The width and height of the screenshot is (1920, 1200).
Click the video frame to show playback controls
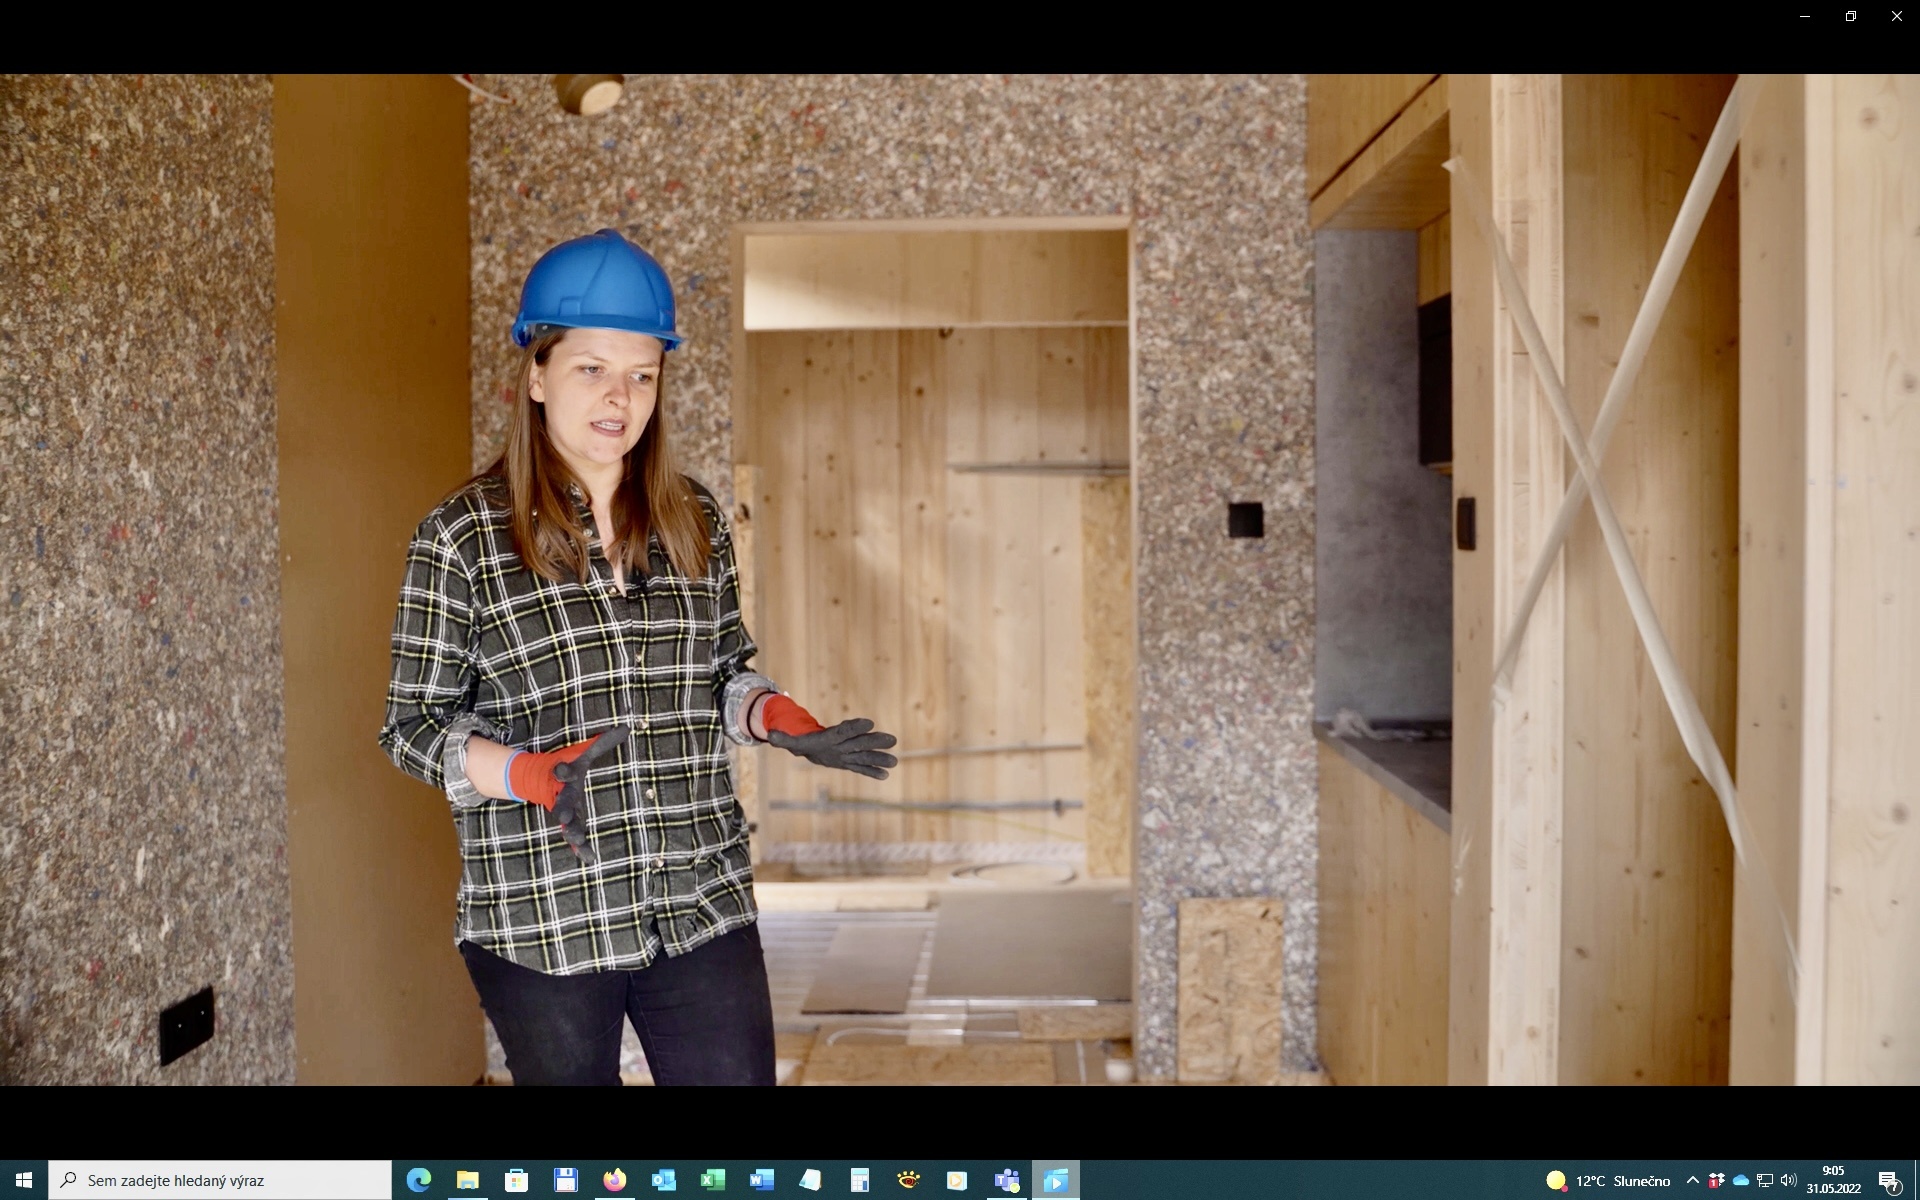[960, 580]
